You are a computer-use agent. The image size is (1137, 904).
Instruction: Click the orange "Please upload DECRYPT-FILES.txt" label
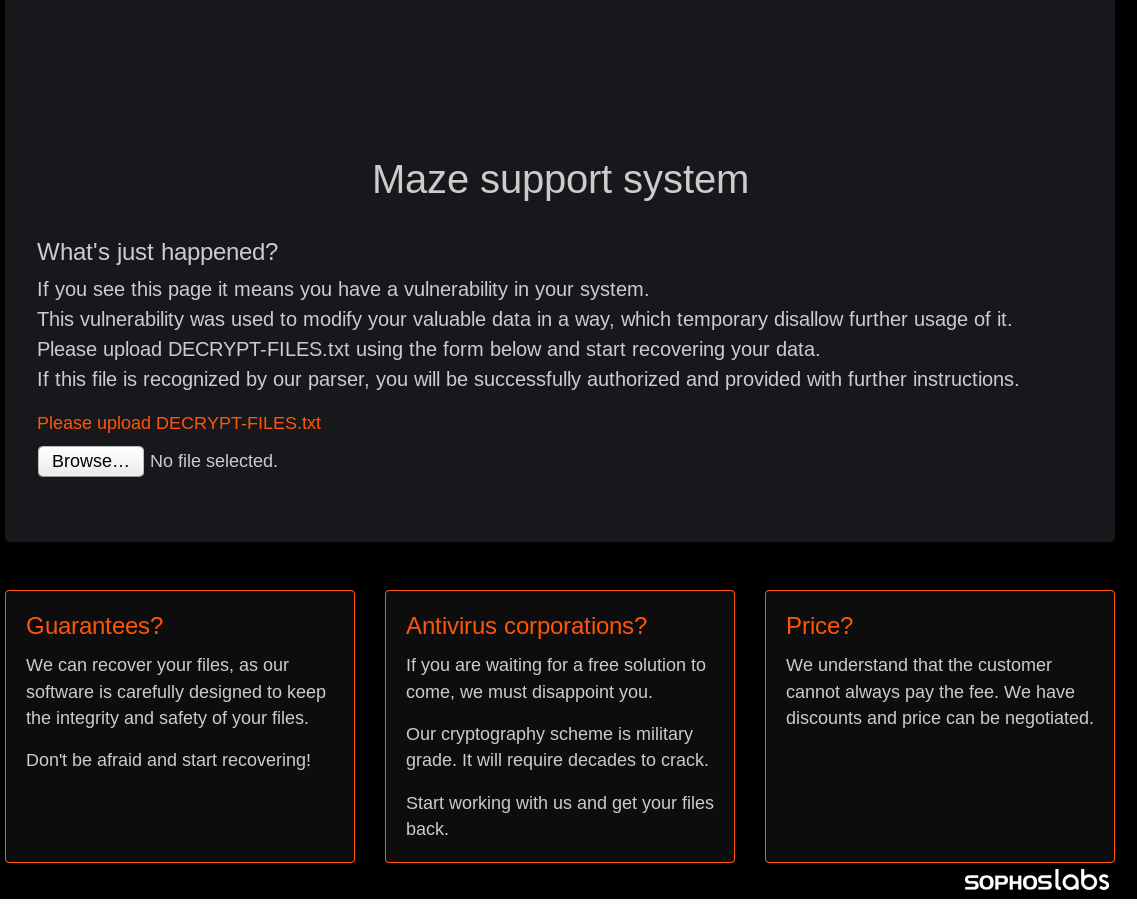pyautogui.click(x=179, y=423)
